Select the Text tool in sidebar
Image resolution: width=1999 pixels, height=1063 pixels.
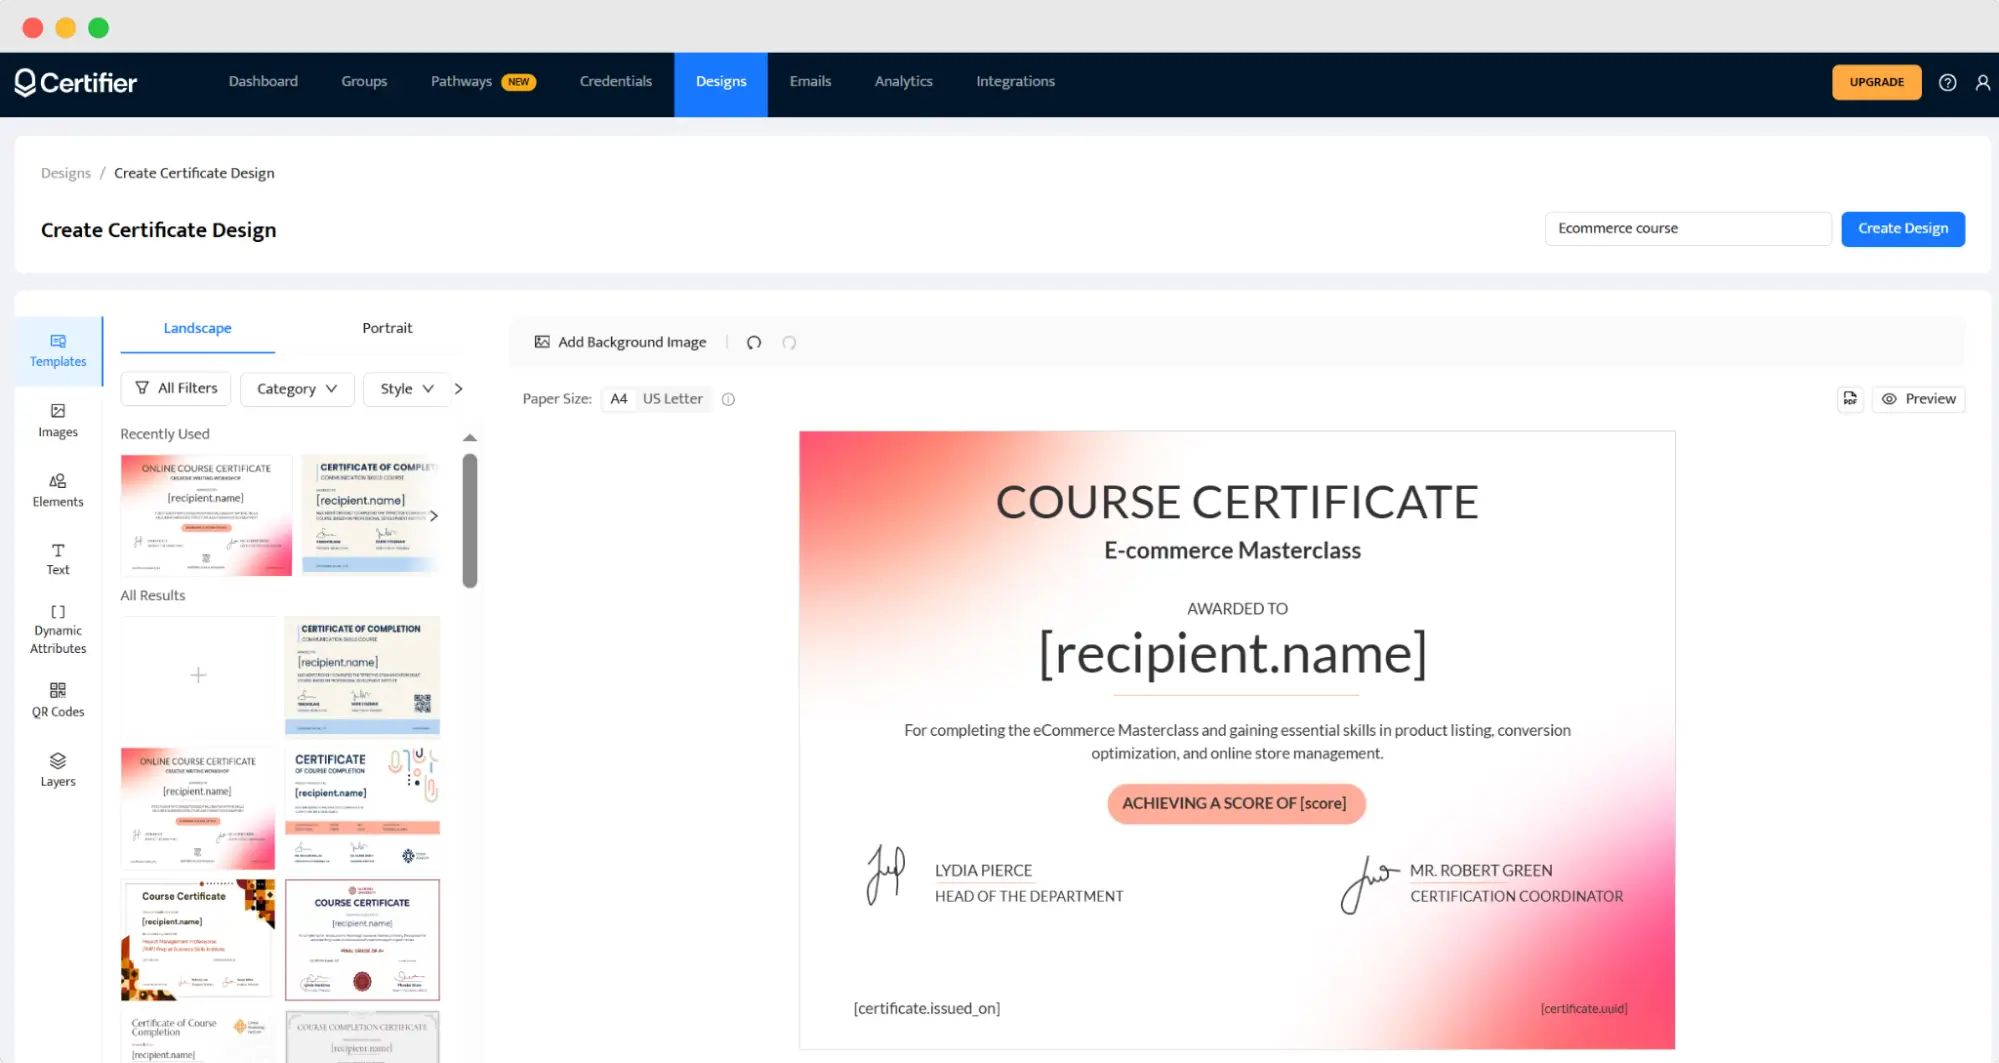coord(58,560)
